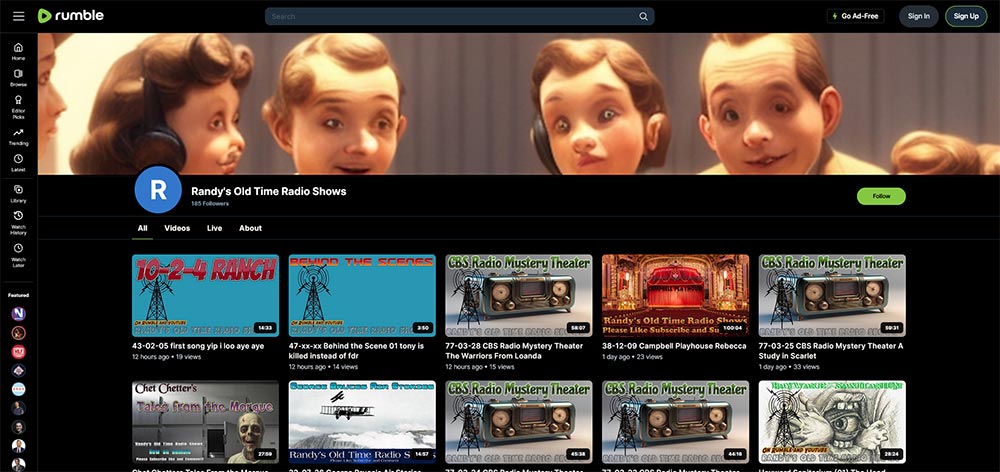This screenshot has width=1000, height=472.
Task: Click the Go Ad-Free button
Action: (x=855, y=16)
